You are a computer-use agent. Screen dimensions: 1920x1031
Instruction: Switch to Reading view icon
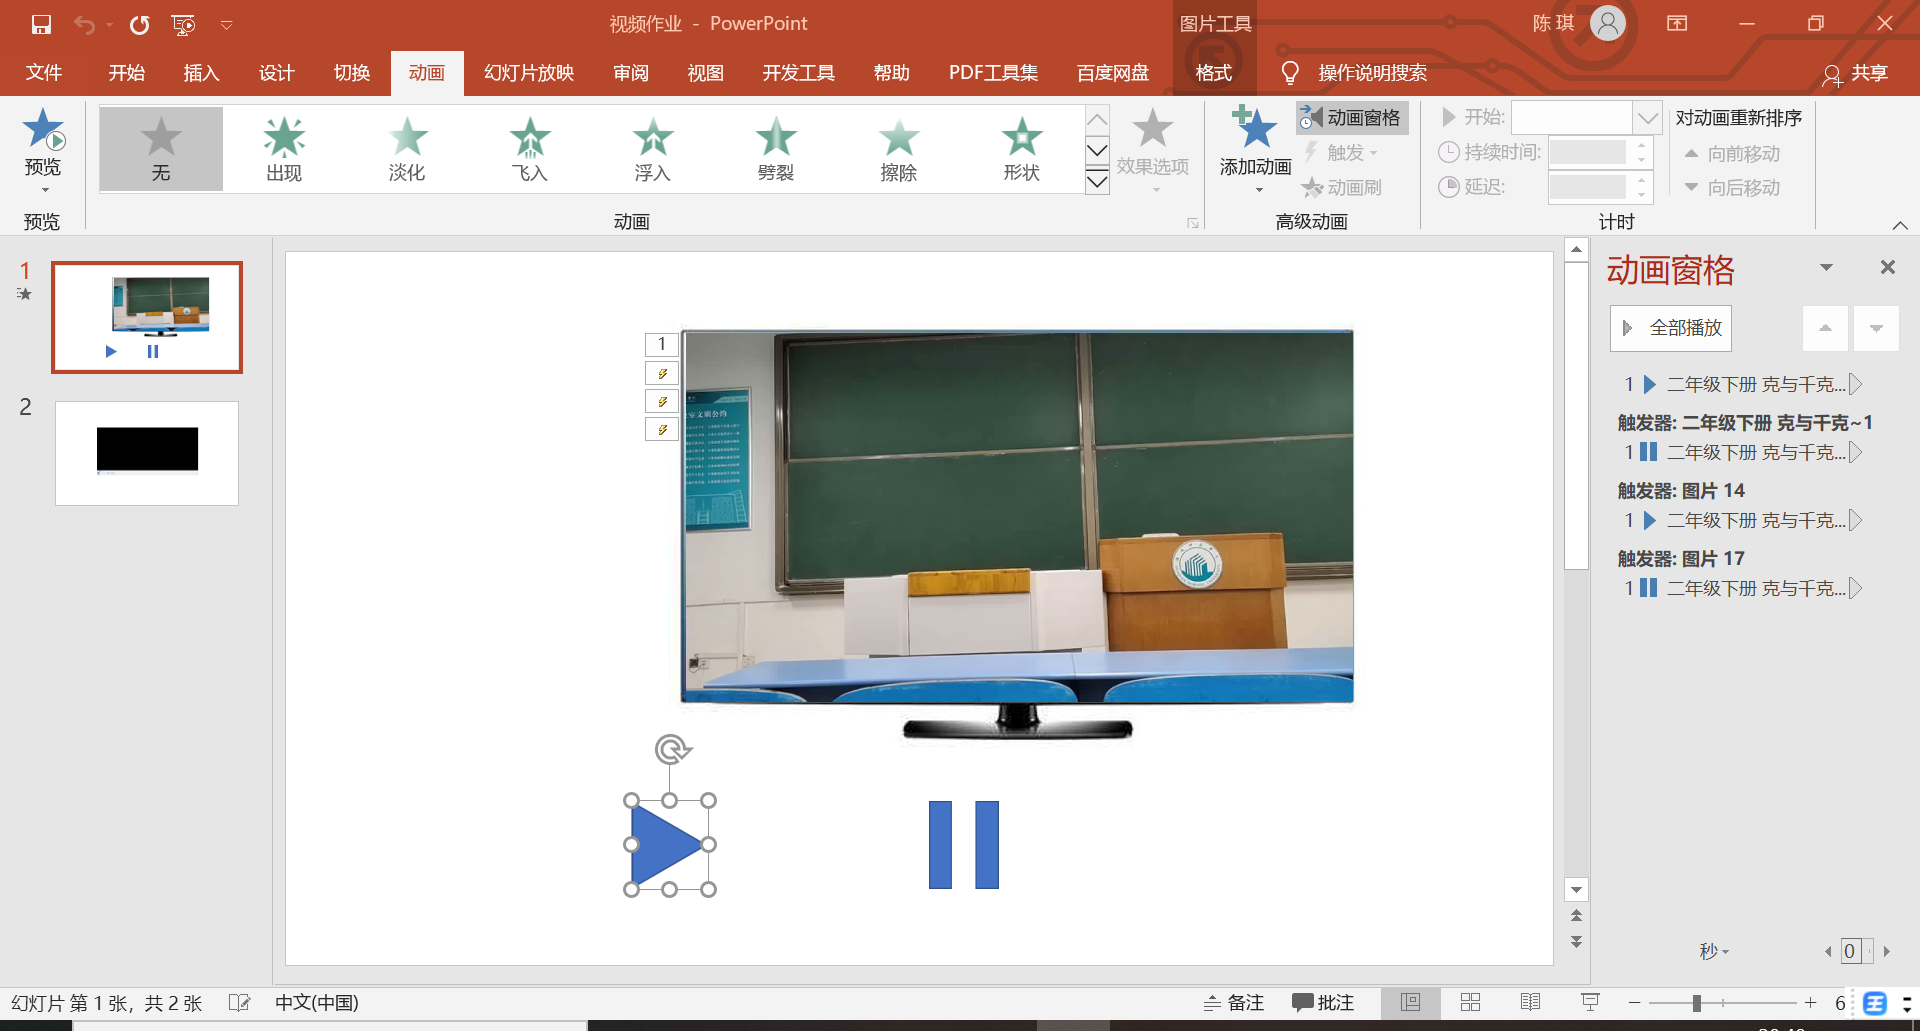pos(1530,1002)
